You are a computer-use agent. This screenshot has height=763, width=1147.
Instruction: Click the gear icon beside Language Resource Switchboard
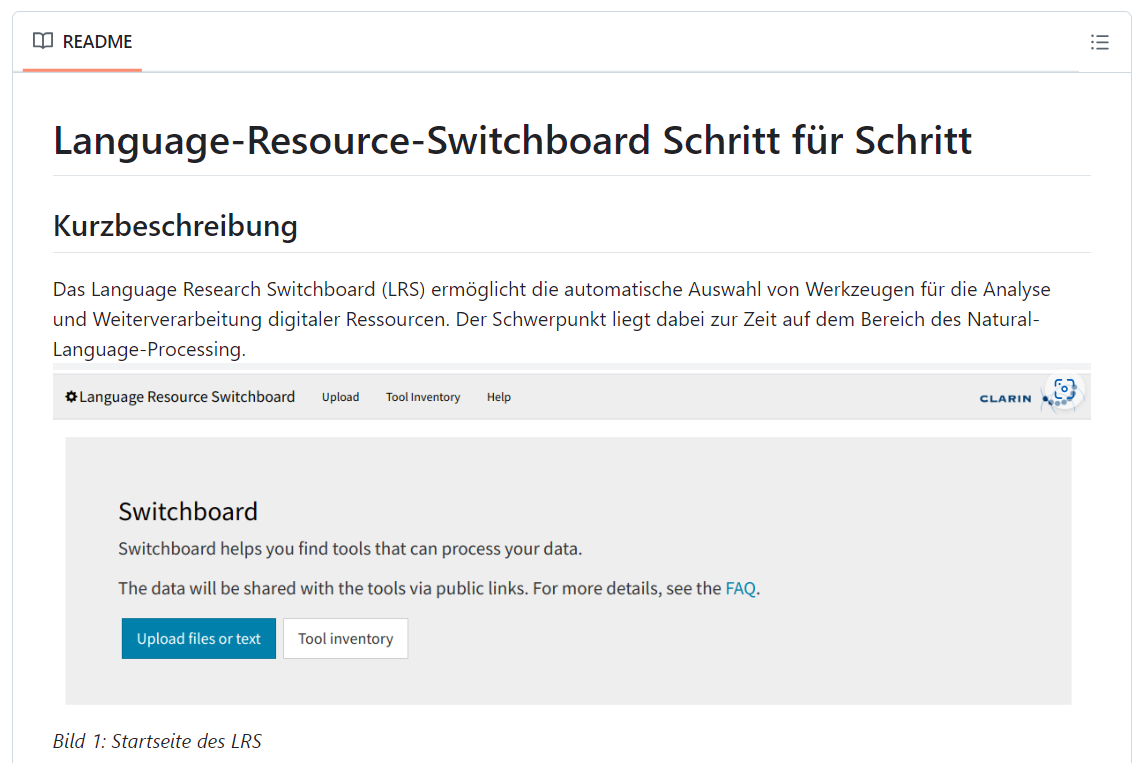[69, 397]
